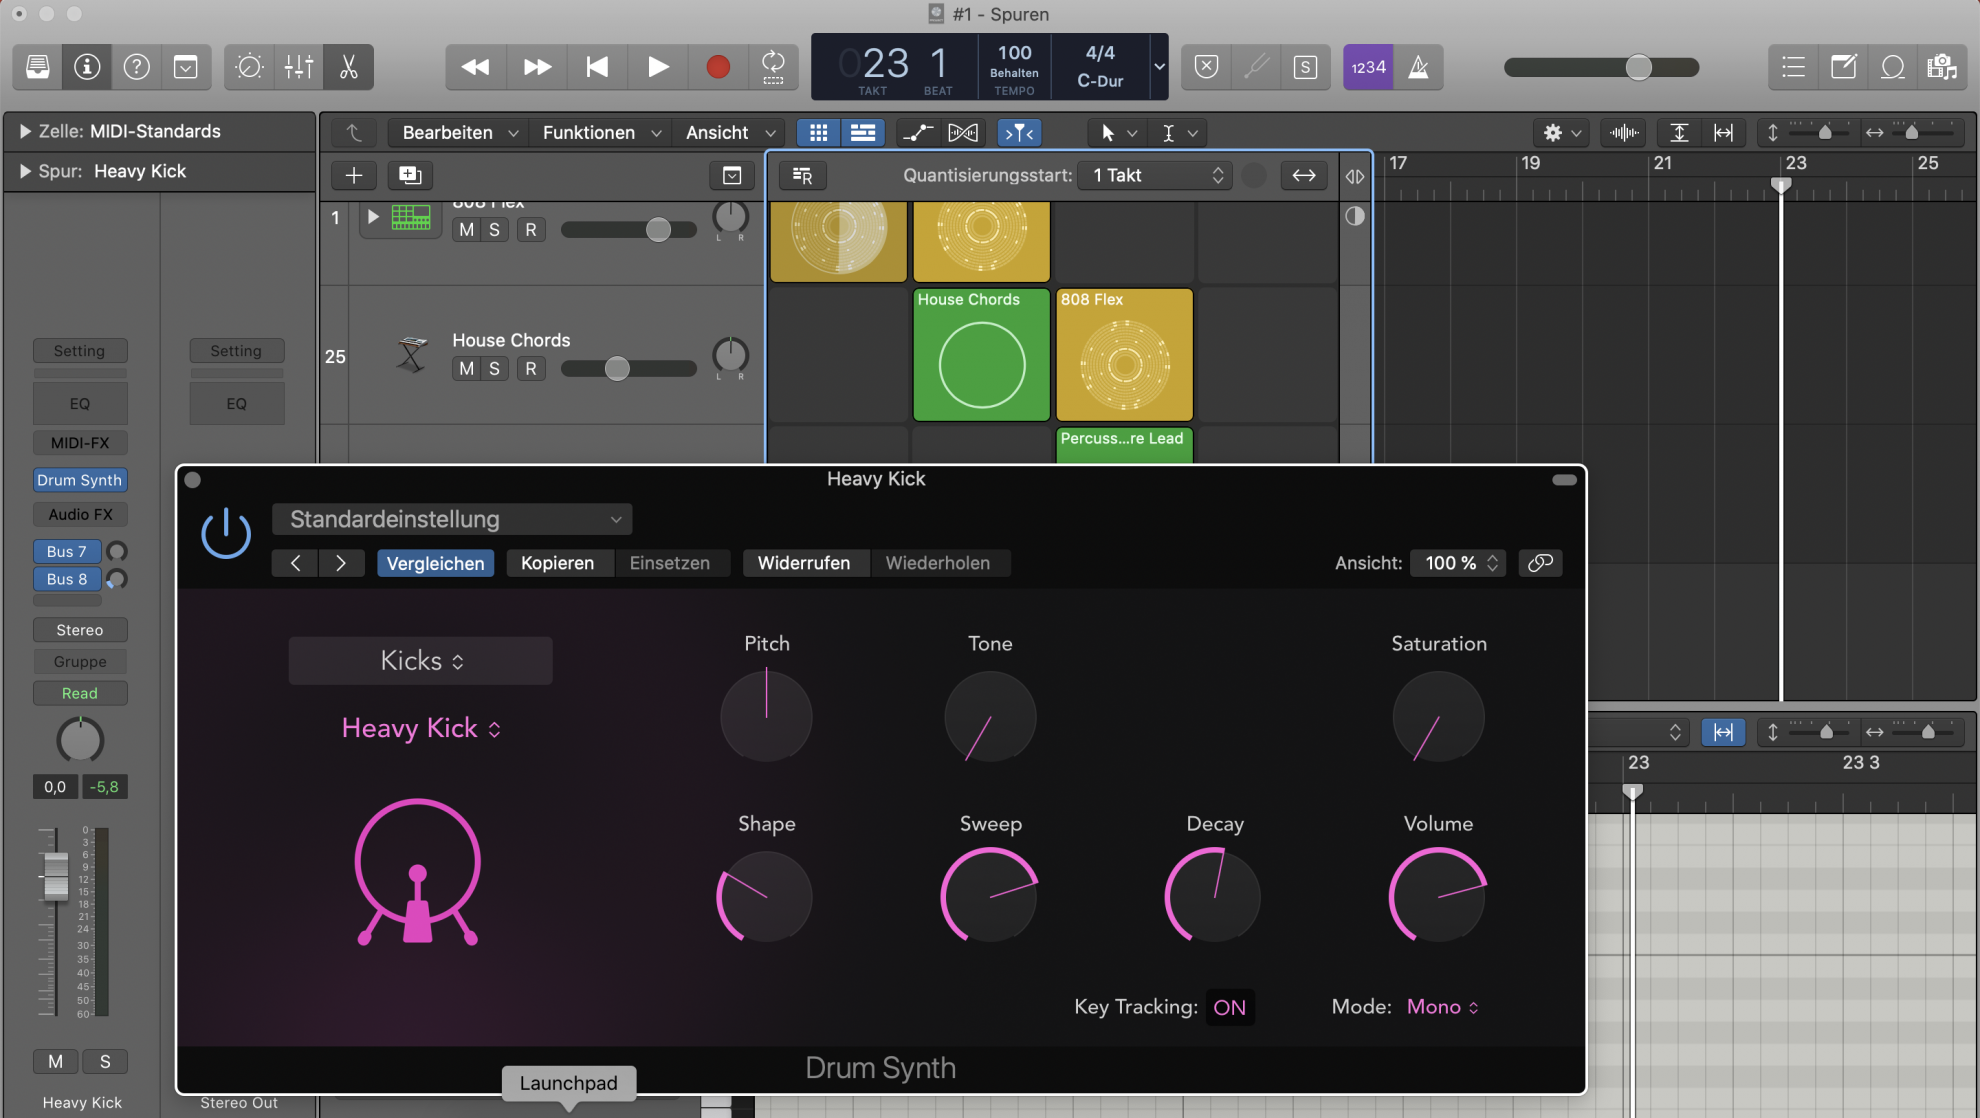Enable the metronome icon
Image resolution: width=1980 pixels, height=1118 pixels.
(1417, 67)
